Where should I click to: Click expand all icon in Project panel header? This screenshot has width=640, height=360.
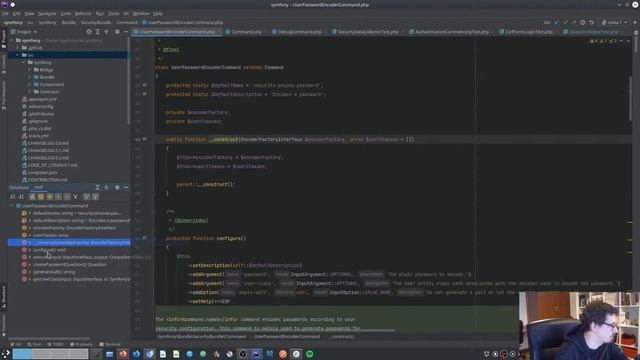click(98, 31)
